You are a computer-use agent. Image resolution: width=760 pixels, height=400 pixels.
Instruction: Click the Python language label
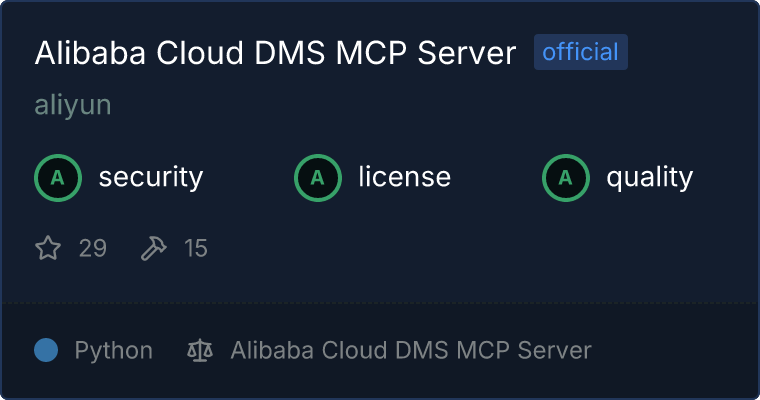point(113,350)
